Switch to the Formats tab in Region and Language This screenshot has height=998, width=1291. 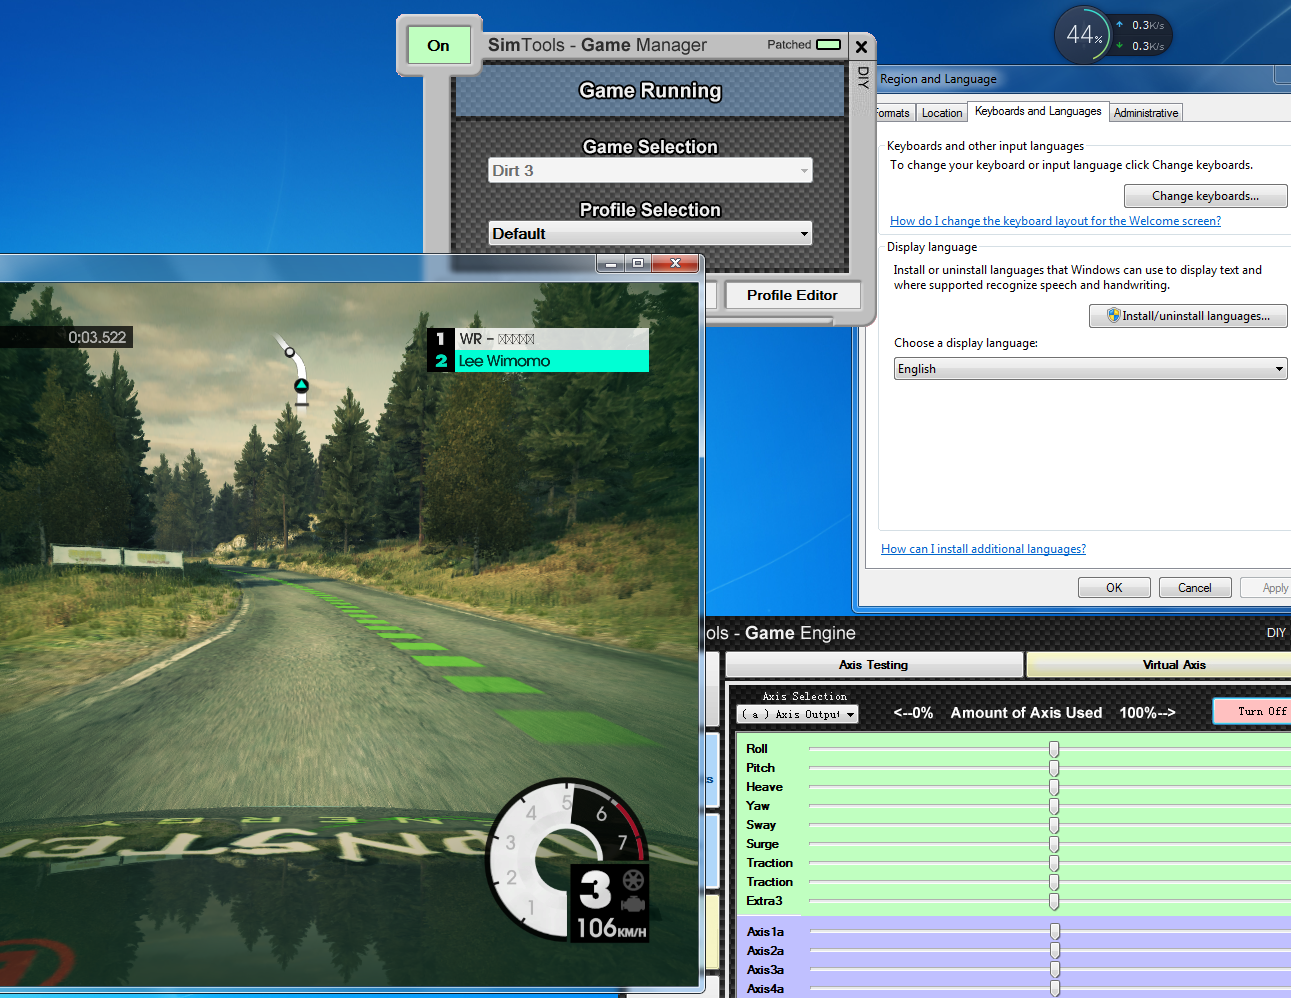pyautogui.click(x=892, y=113)
